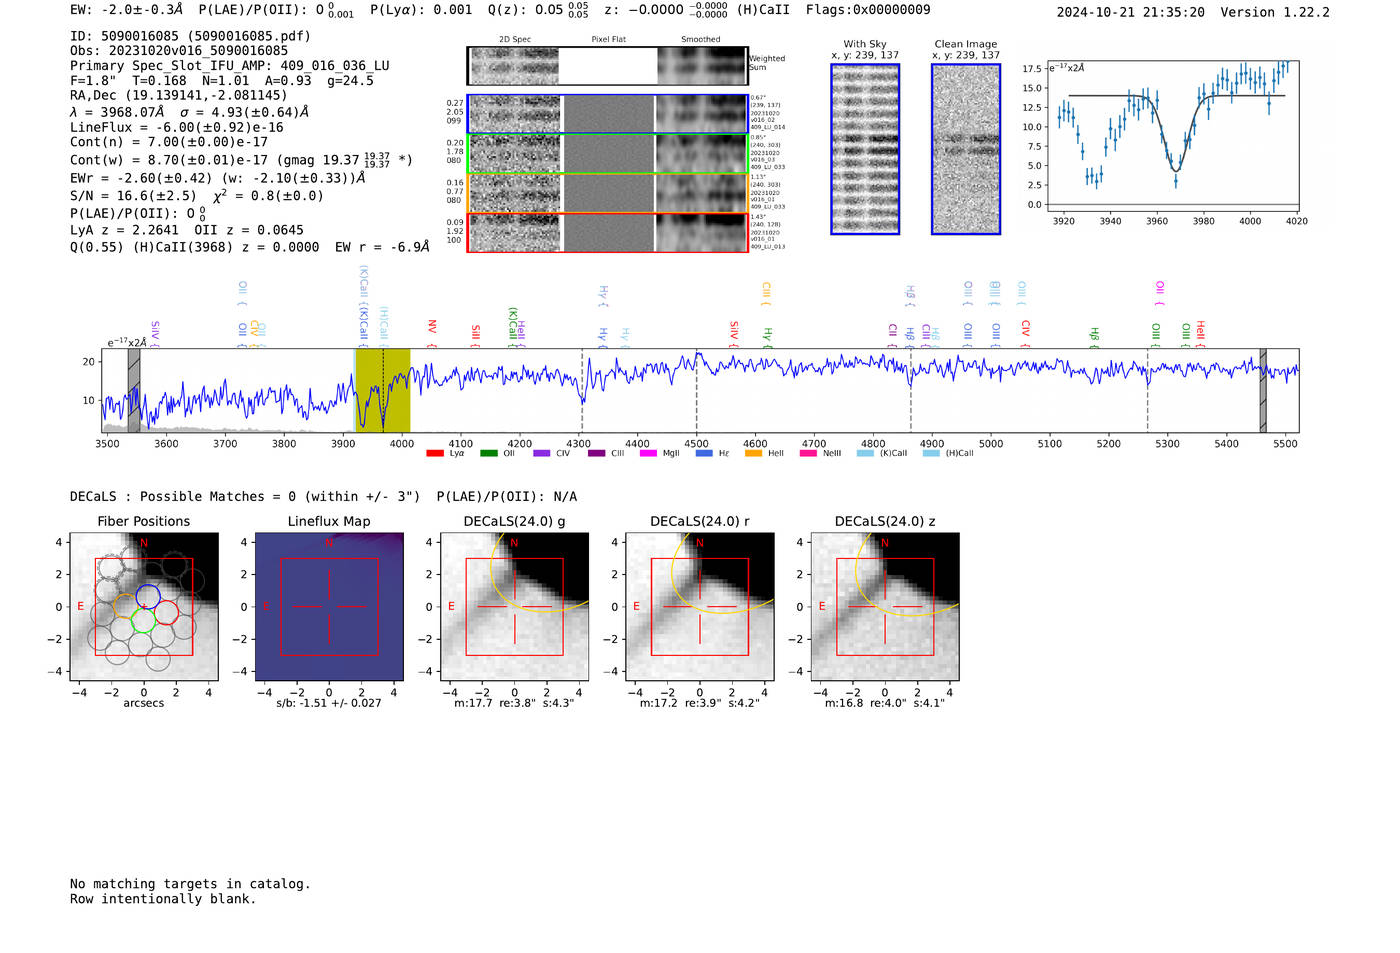Click the pink NeIII legend swatch
This screenshot has width=1400, height=953.
(x=808, y=454)
